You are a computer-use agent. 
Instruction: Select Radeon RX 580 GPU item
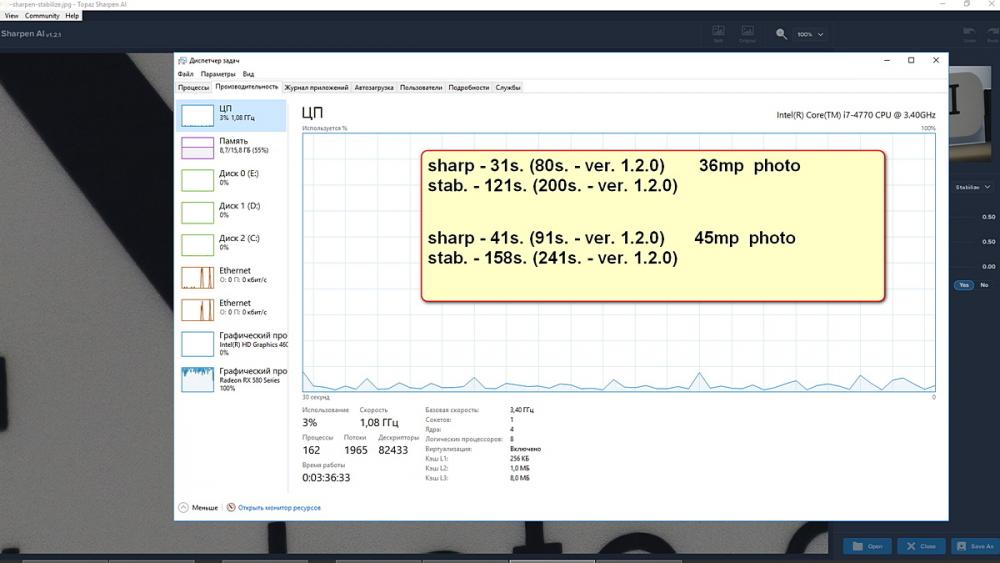click(x=232, y=379)
